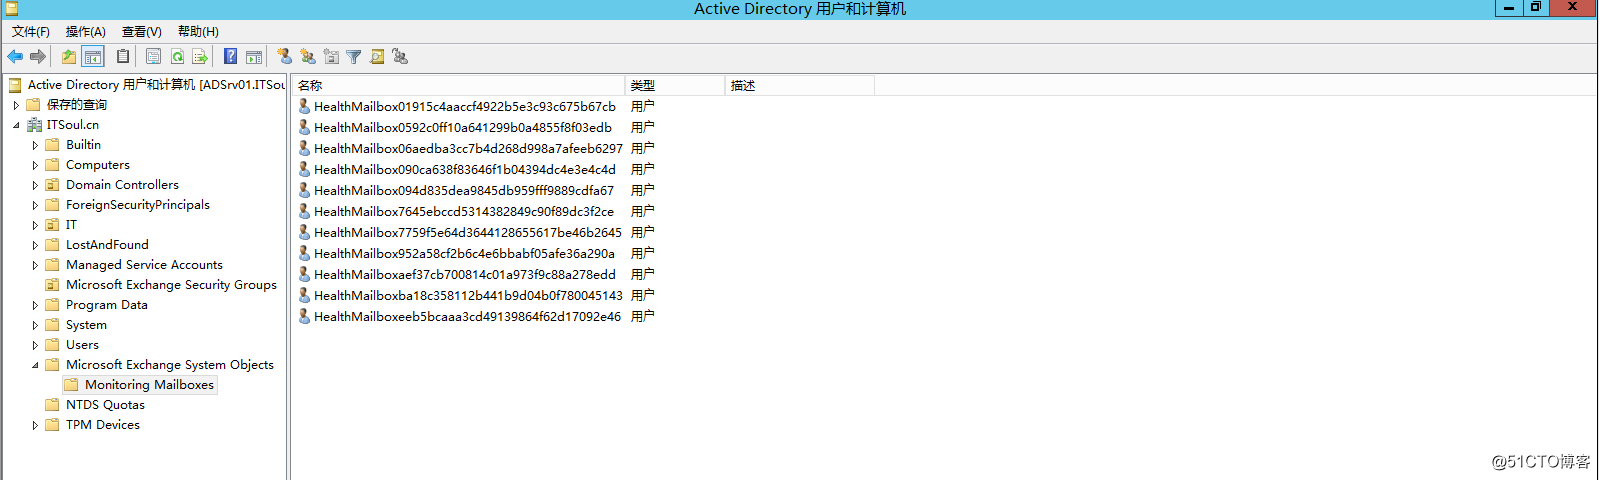
Task: Create a new organizational unit via toolbar icon
Action: [x=331, y=57]
